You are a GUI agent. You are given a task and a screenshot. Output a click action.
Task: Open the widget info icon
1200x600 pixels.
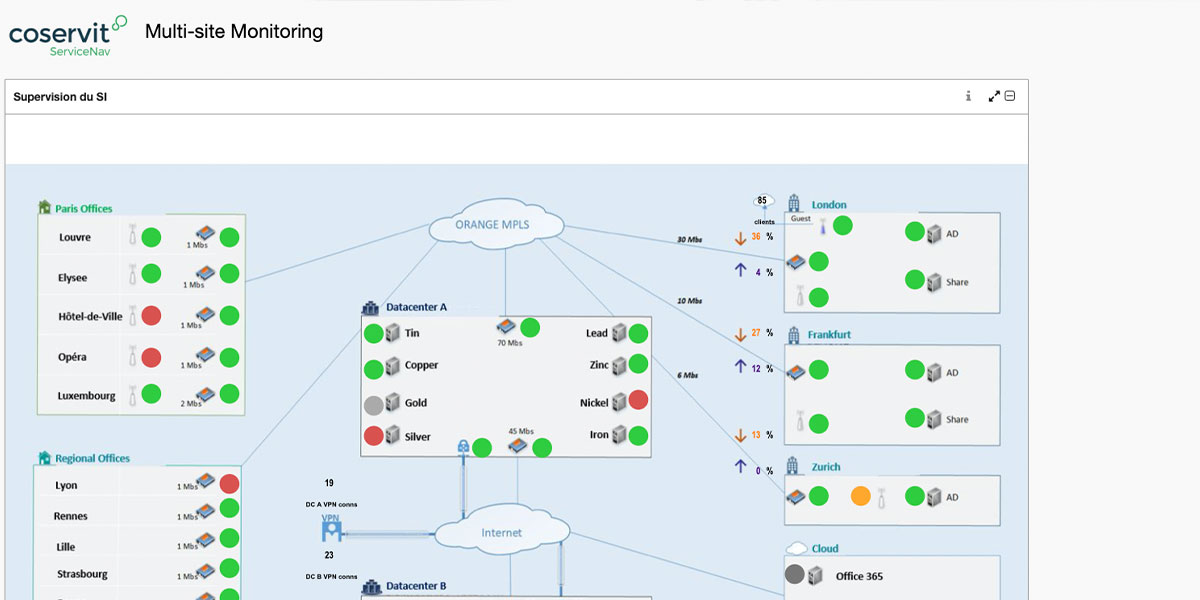968,96
